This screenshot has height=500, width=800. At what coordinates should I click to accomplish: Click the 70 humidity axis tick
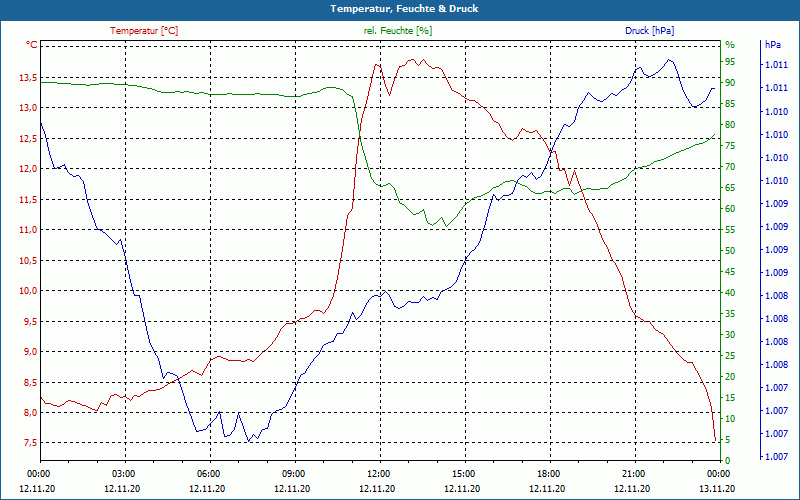point(730,166)
